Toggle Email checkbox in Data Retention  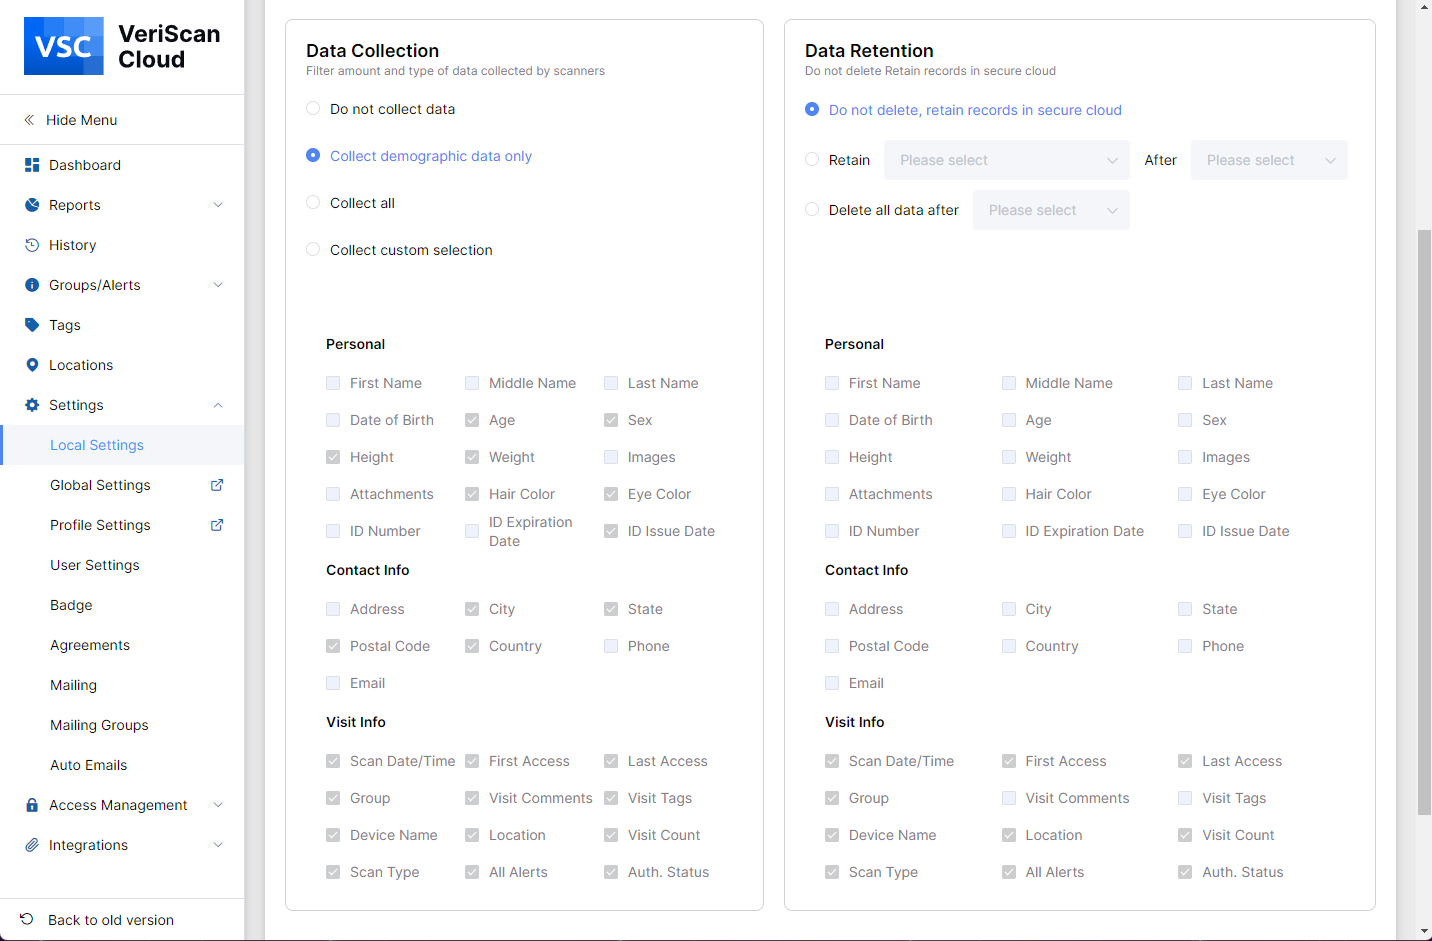(832, 683)
